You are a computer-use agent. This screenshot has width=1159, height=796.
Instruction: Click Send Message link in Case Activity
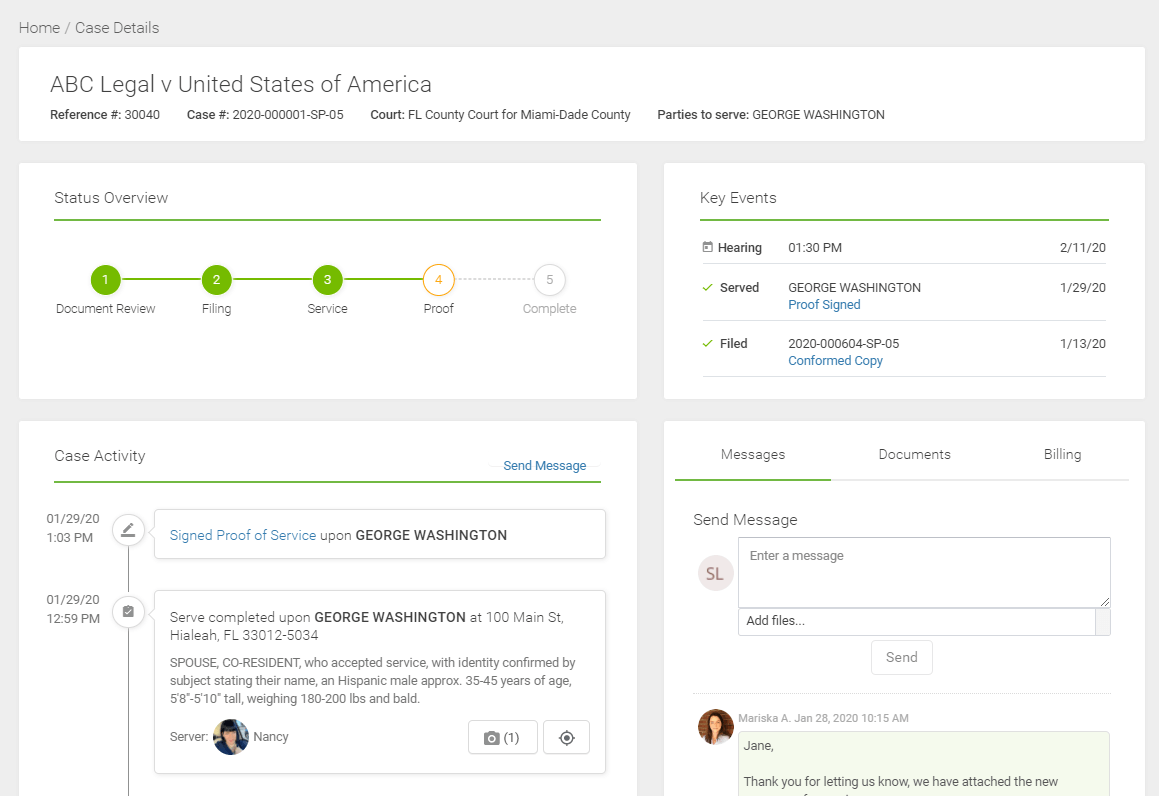point(544,466)
